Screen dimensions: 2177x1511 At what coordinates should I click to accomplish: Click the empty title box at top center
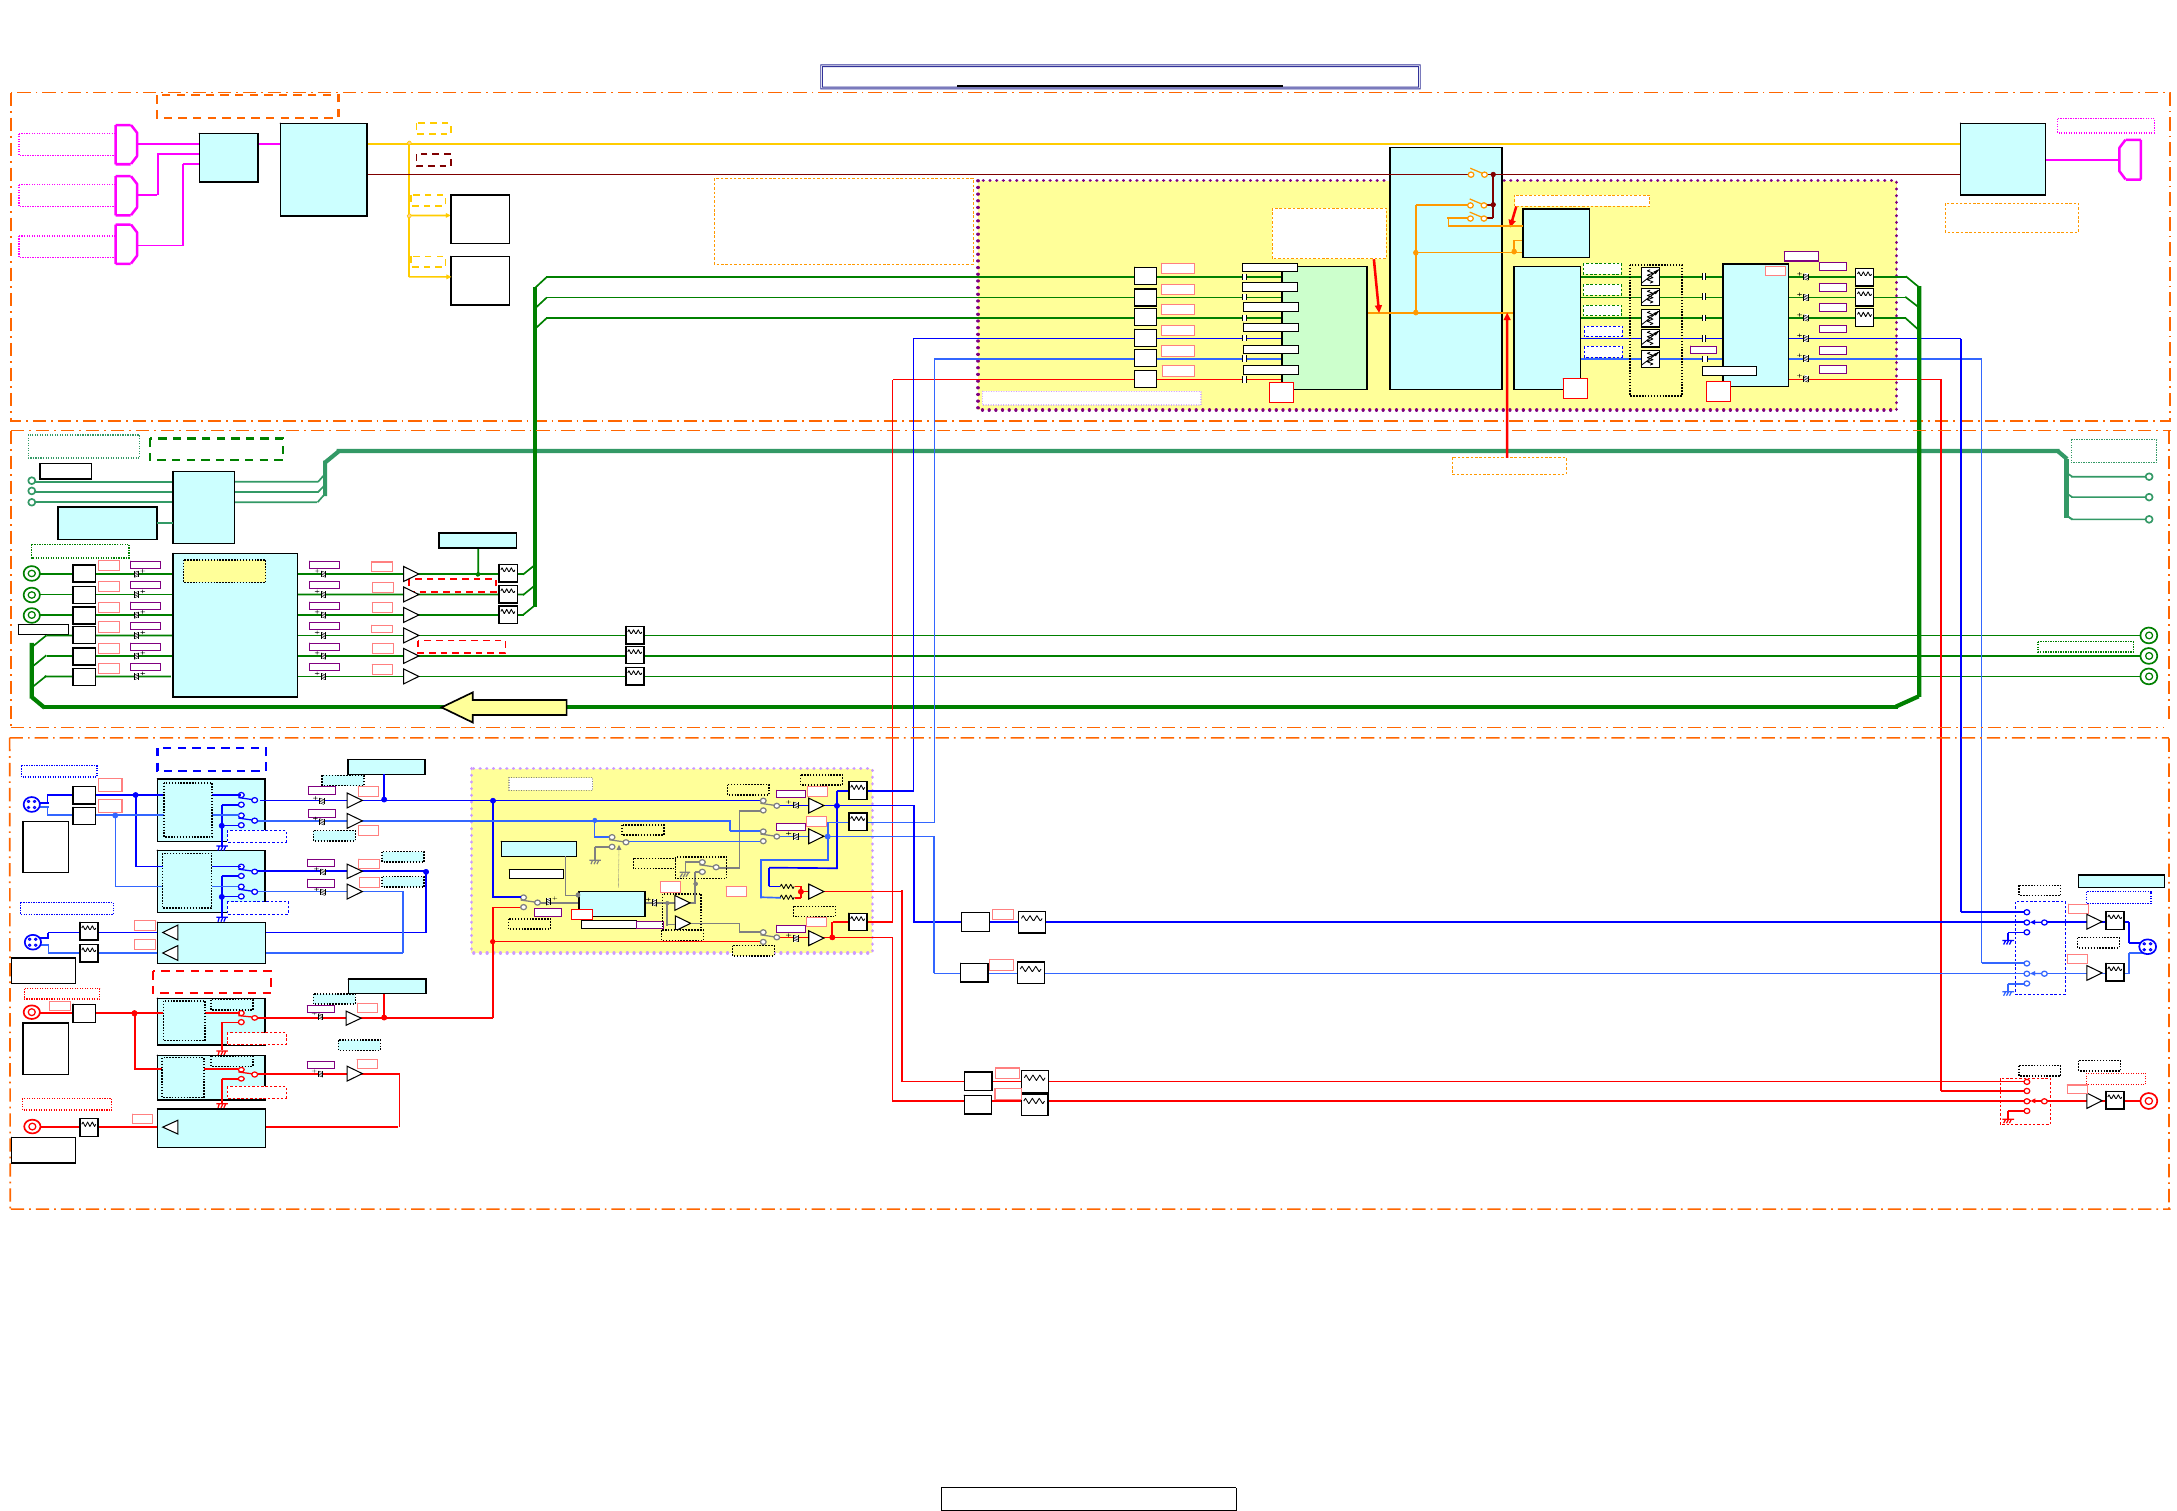[x=1119, y=77]
